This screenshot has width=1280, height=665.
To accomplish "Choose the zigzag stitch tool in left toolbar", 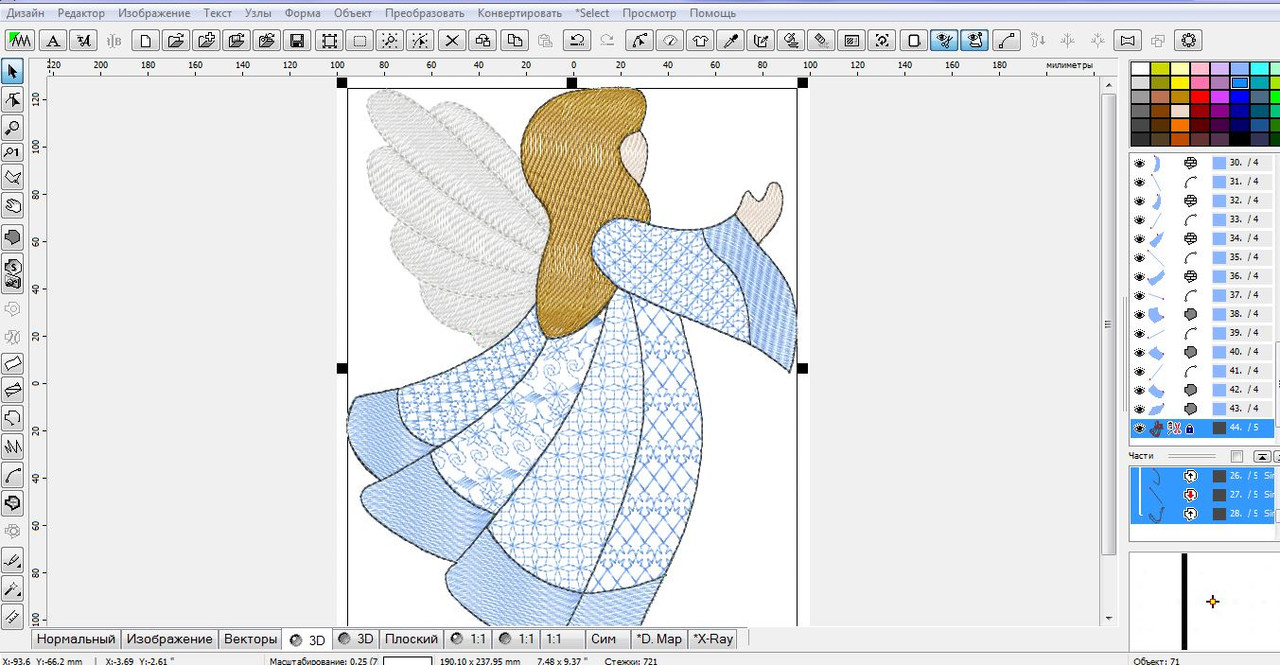I will (13, 447).
